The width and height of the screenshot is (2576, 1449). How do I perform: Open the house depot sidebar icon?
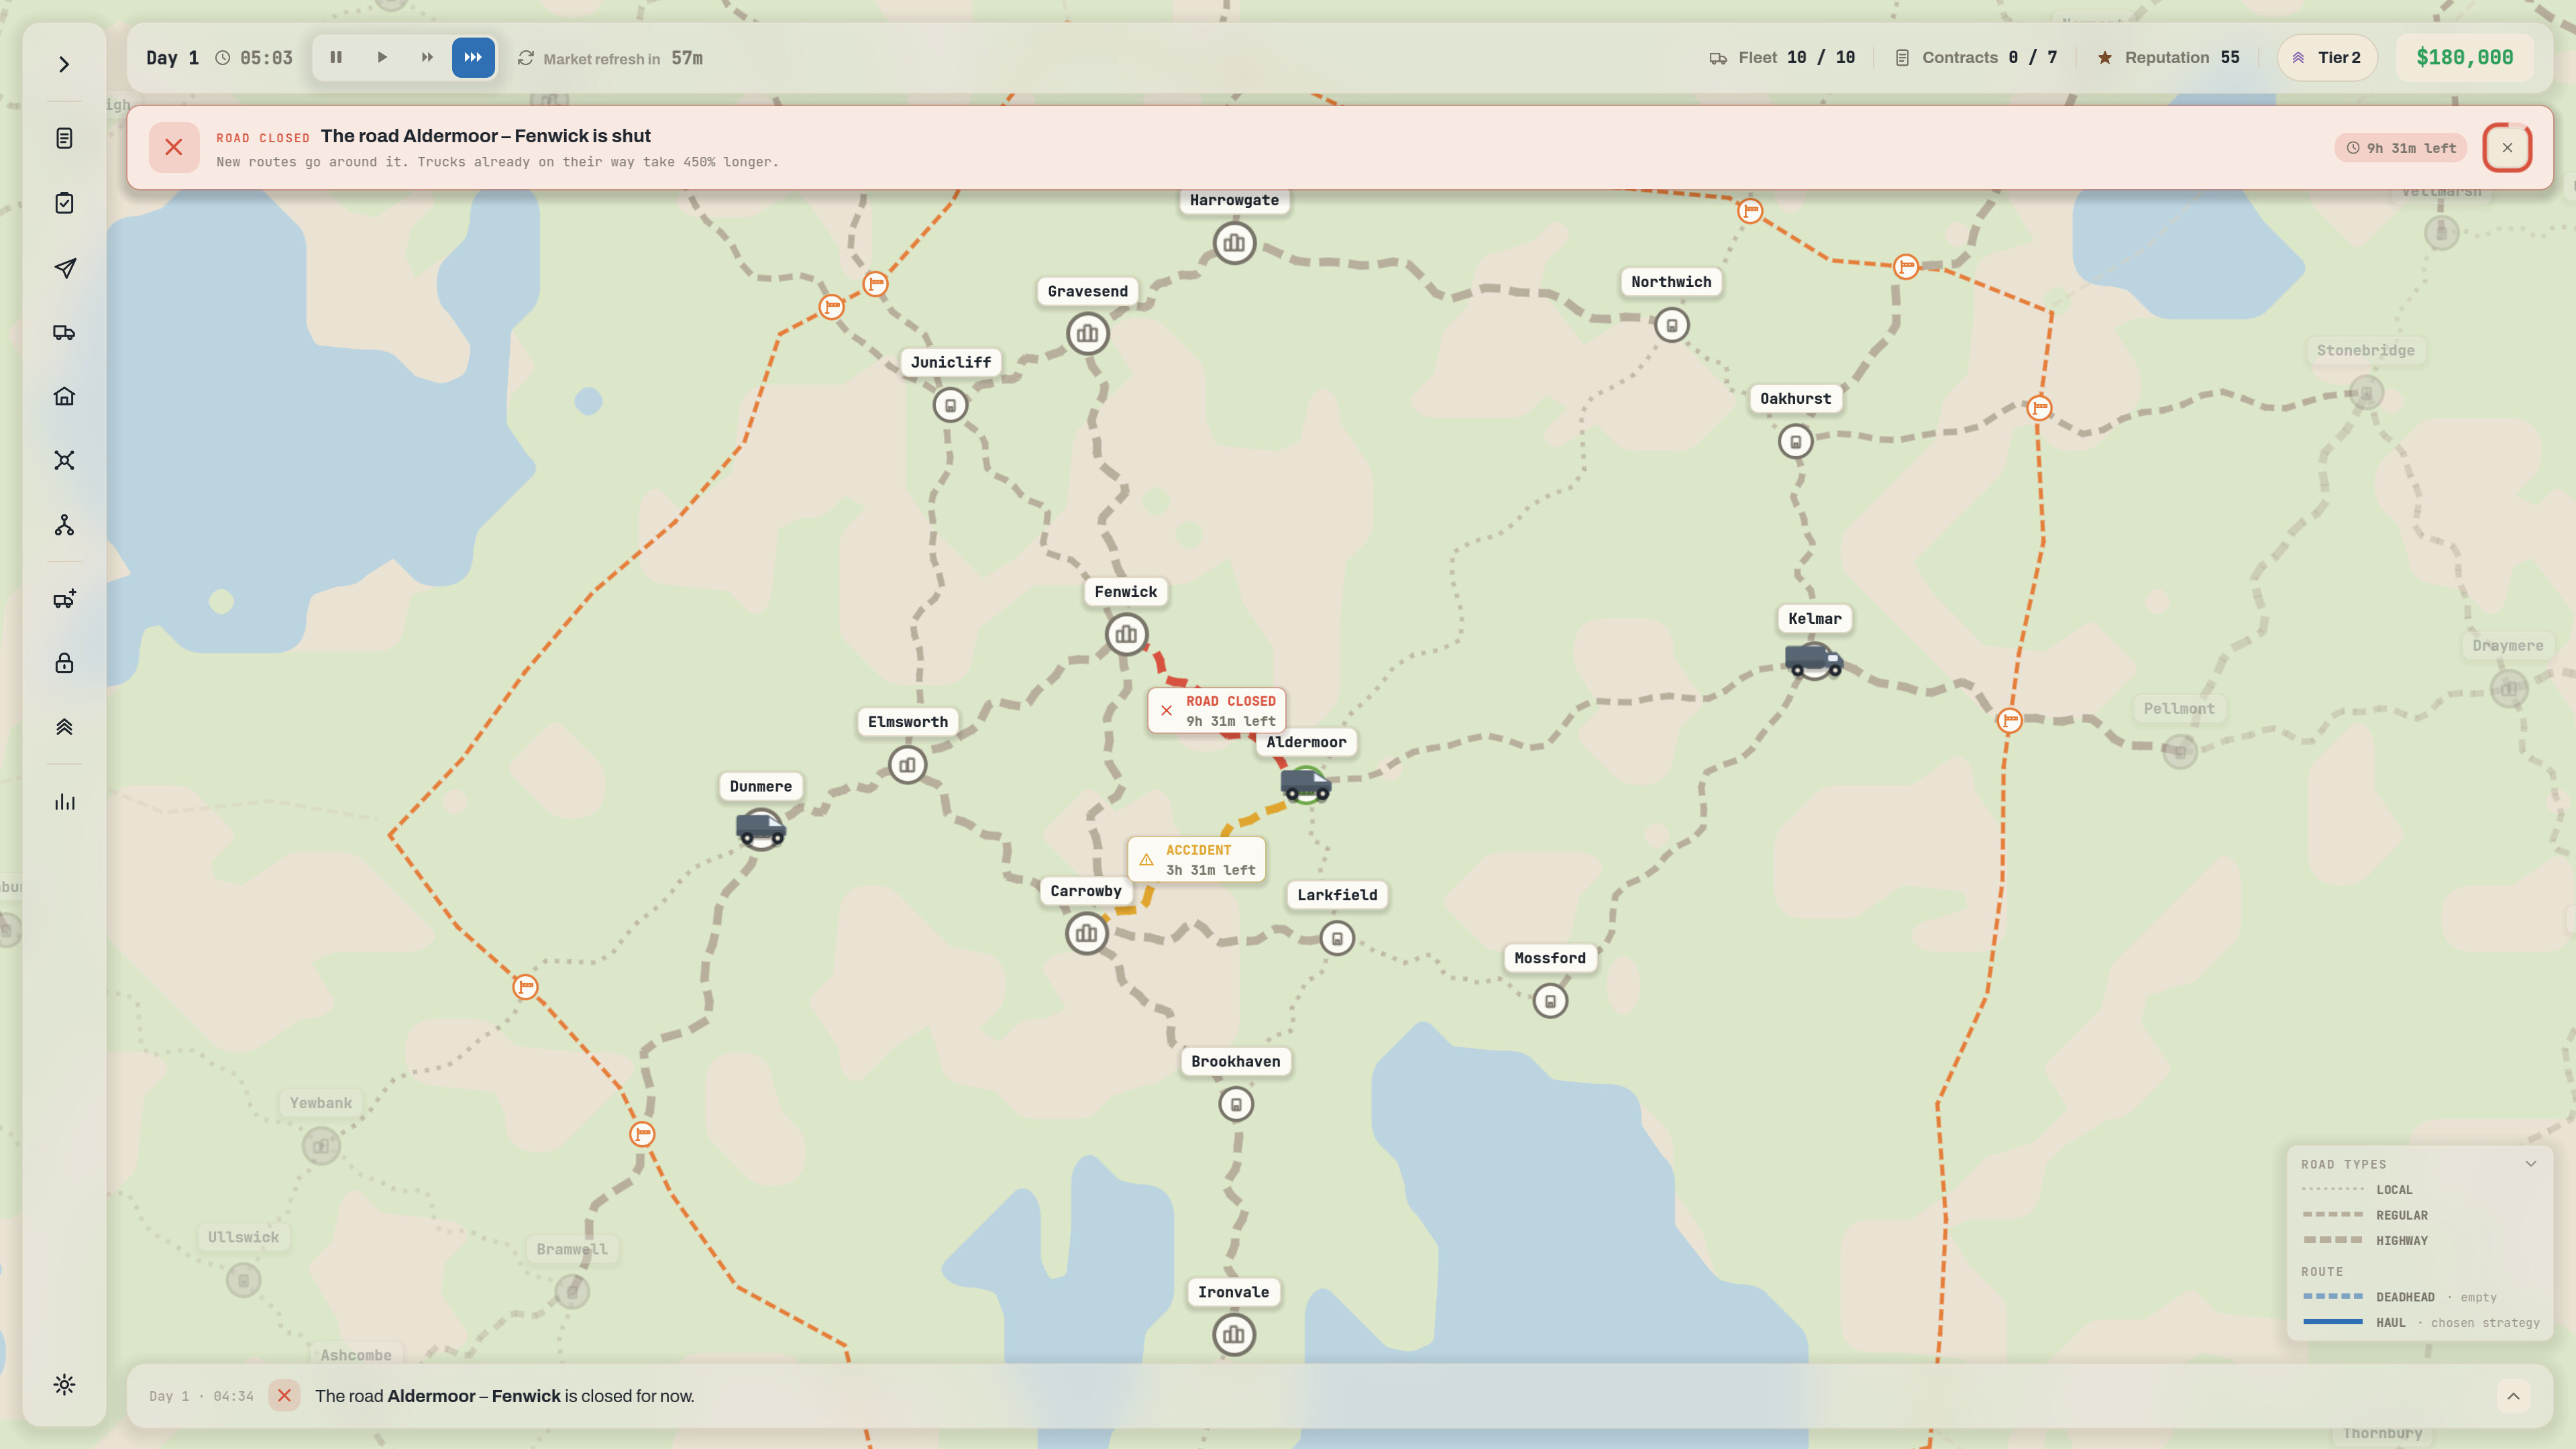click(x=64, y=396)
